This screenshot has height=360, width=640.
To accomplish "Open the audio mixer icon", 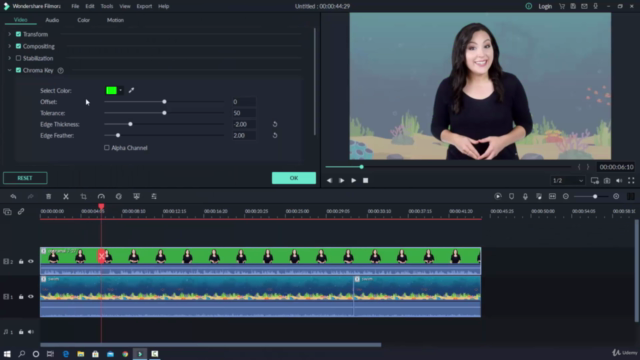I will point(539,196).
